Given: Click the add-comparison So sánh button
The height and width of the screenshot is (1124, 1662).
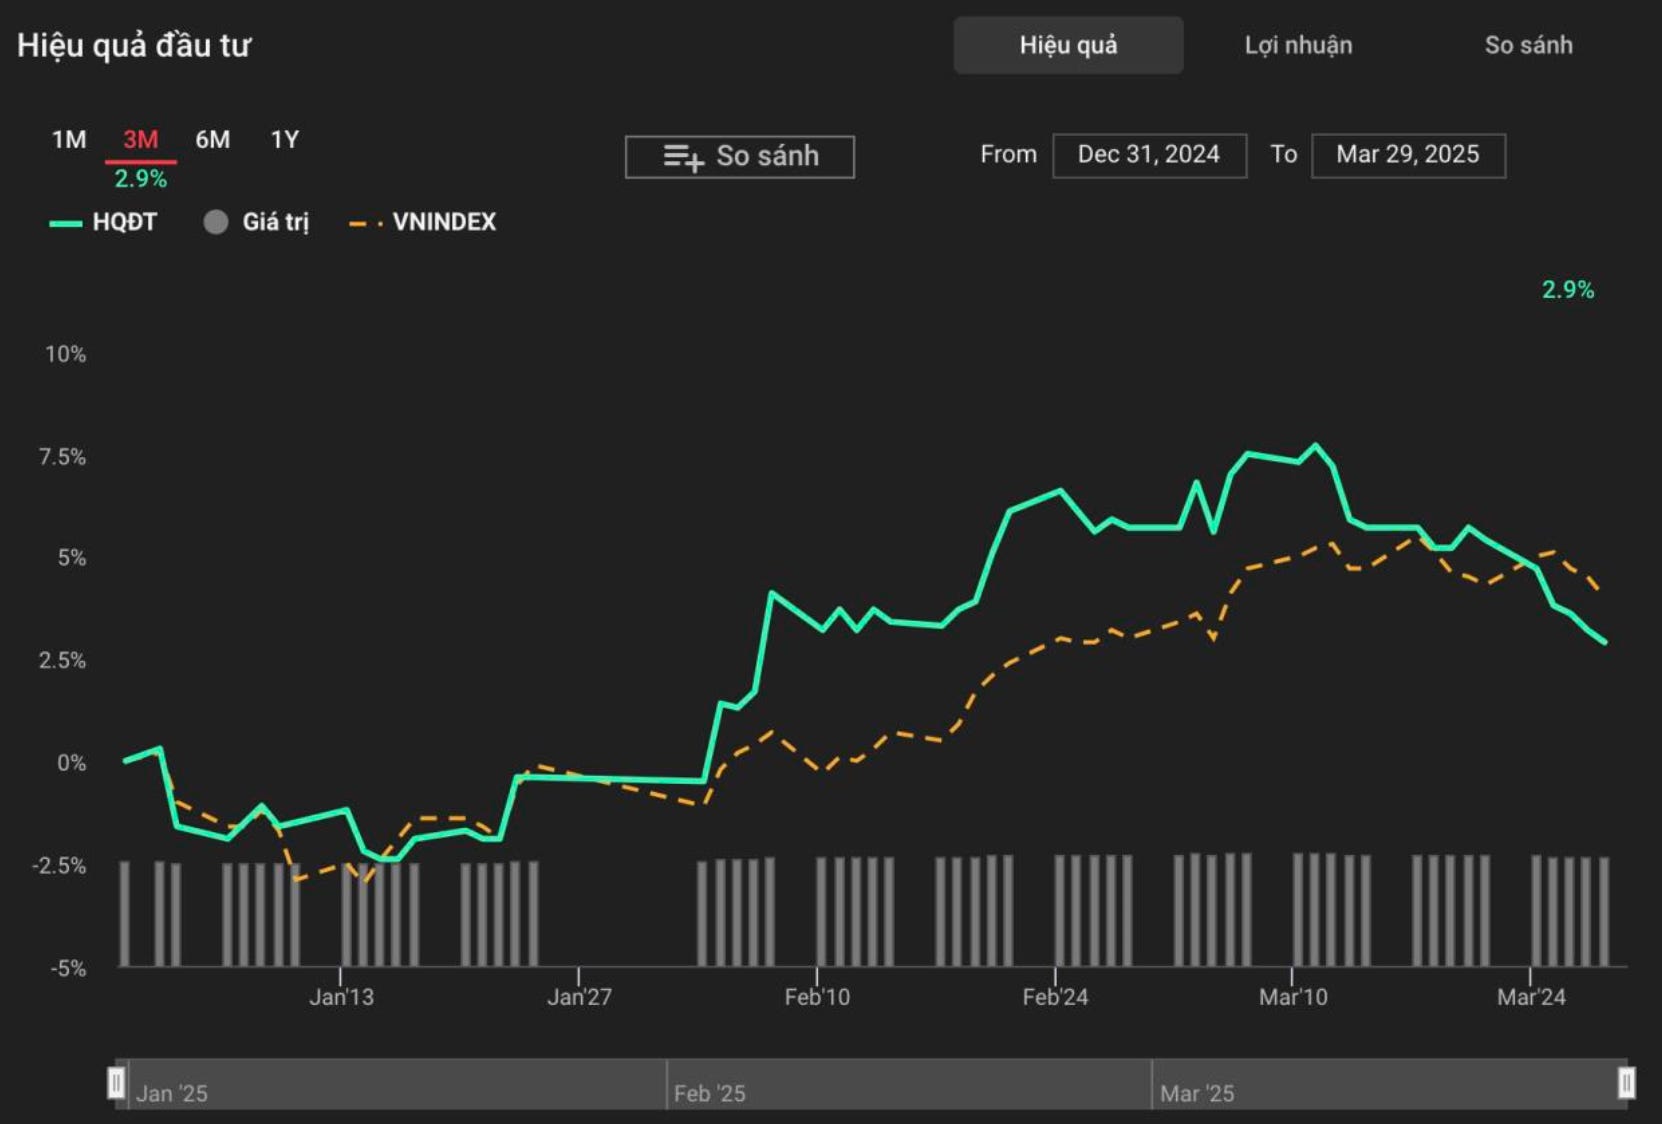Looking at the screenshot, I should coord(740,156).
